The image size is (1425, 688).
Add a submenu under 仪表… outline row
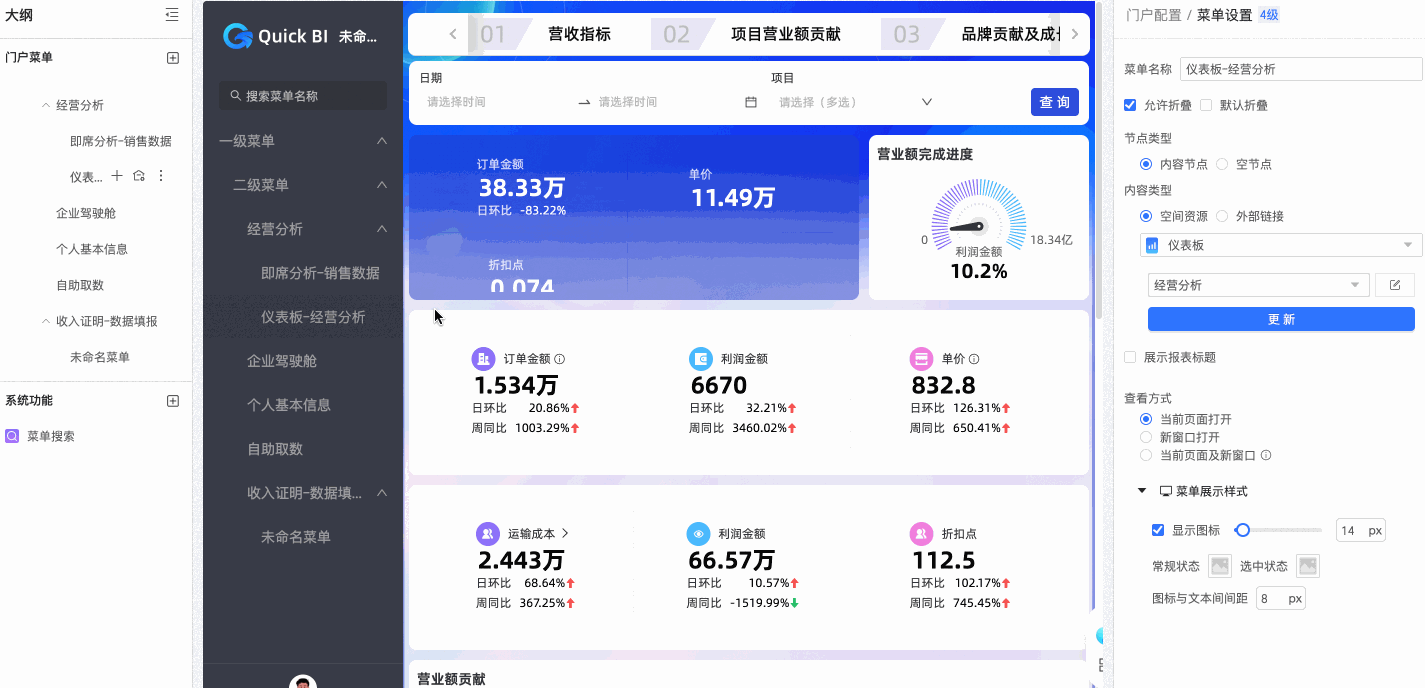point(117,176)
